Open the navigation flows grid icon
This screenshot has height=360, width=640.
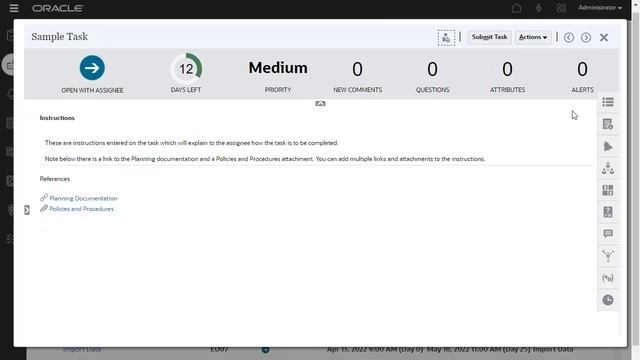click(561, 8)
